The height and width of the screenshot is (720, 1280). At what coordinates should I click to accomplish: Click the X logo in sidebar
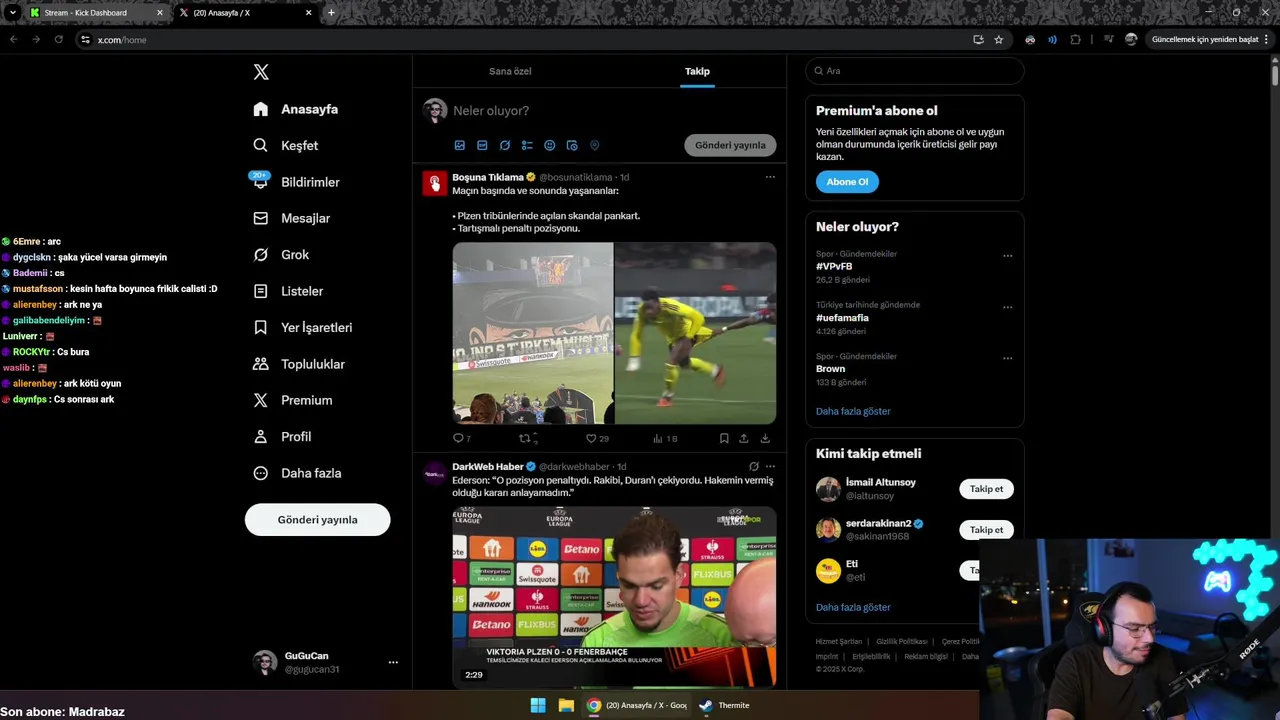click(x=261, y=72)
